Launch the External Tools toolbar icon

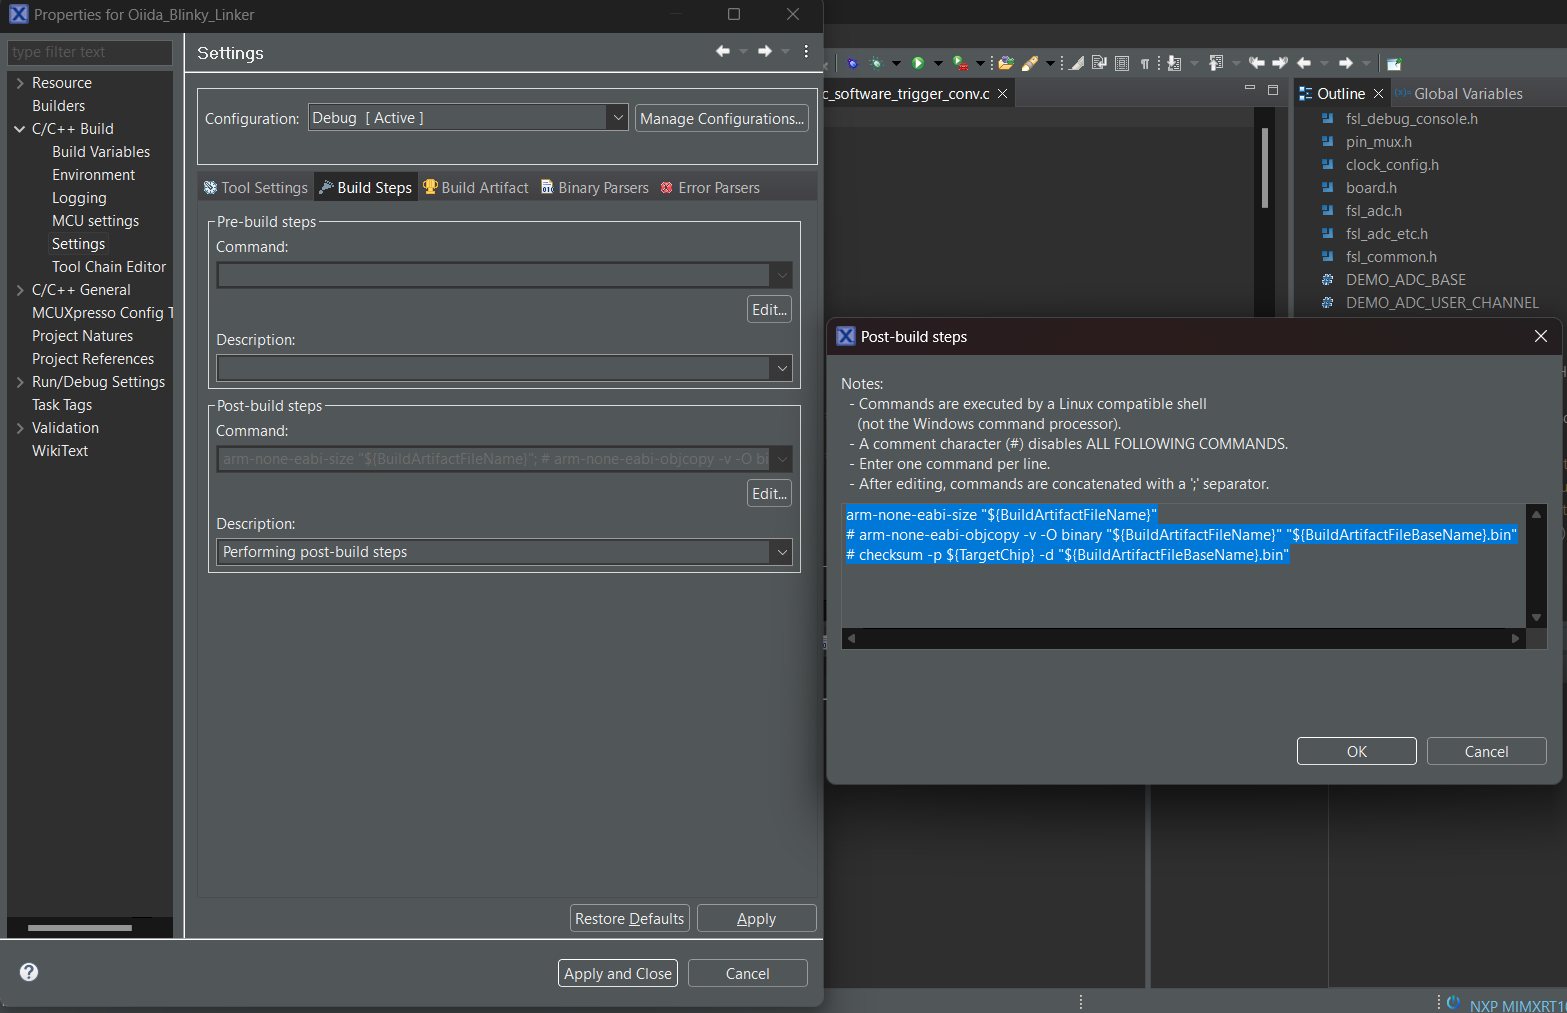(x=958, y=62)
